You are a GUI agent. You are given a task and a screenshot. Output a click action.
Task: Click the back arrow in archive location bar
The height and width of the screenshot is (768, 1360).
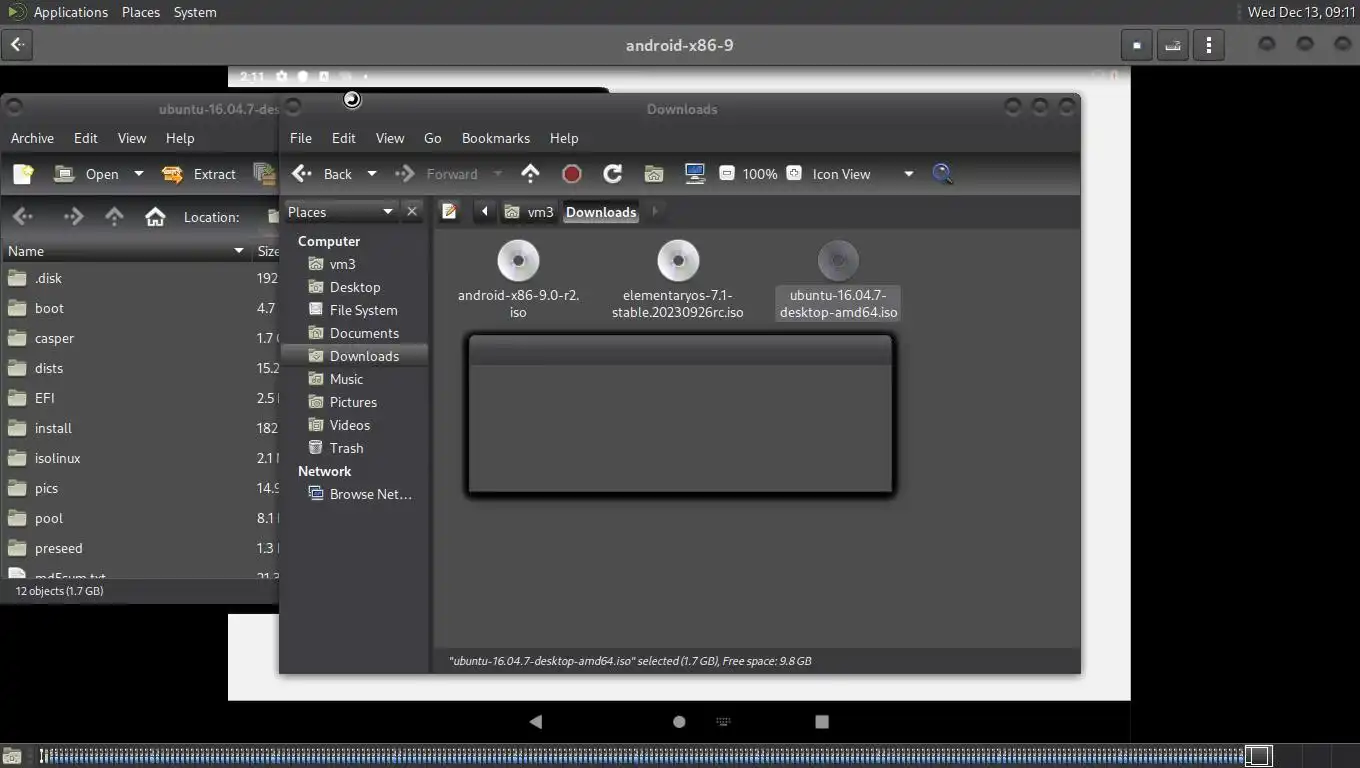coord(23,217)
